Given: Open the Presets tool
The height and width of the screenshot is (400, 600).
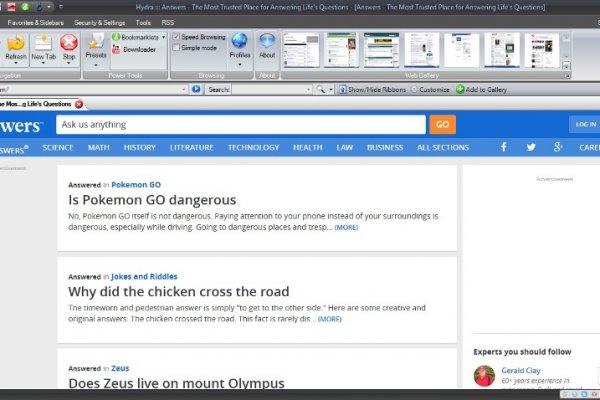Looking at the screenshot, I should [x=96, y=46].
